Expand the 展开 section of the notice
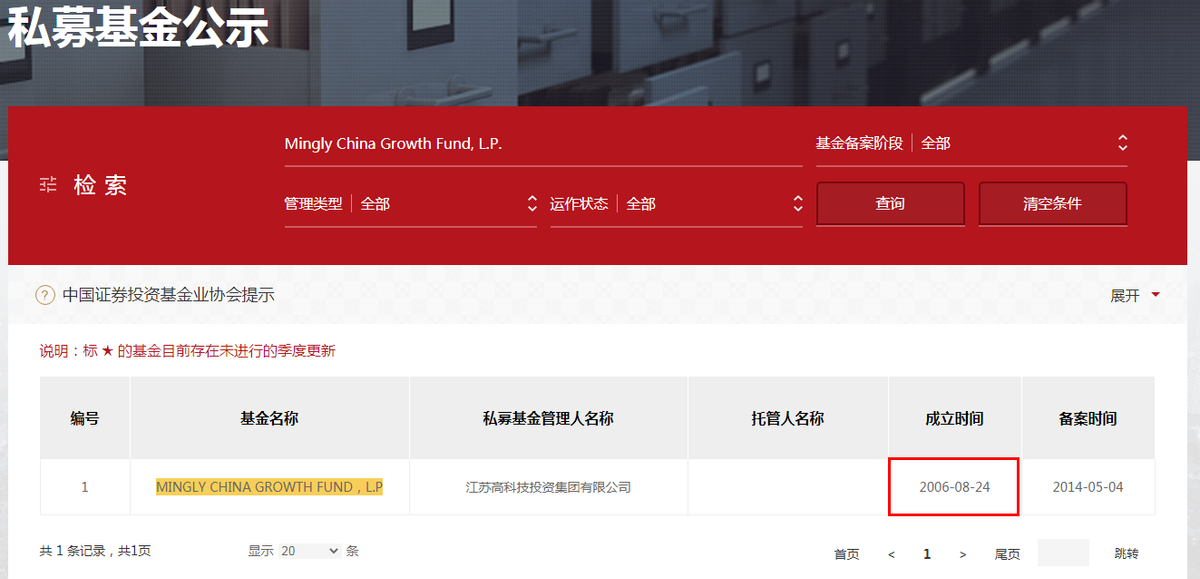 coord(1131,295)
